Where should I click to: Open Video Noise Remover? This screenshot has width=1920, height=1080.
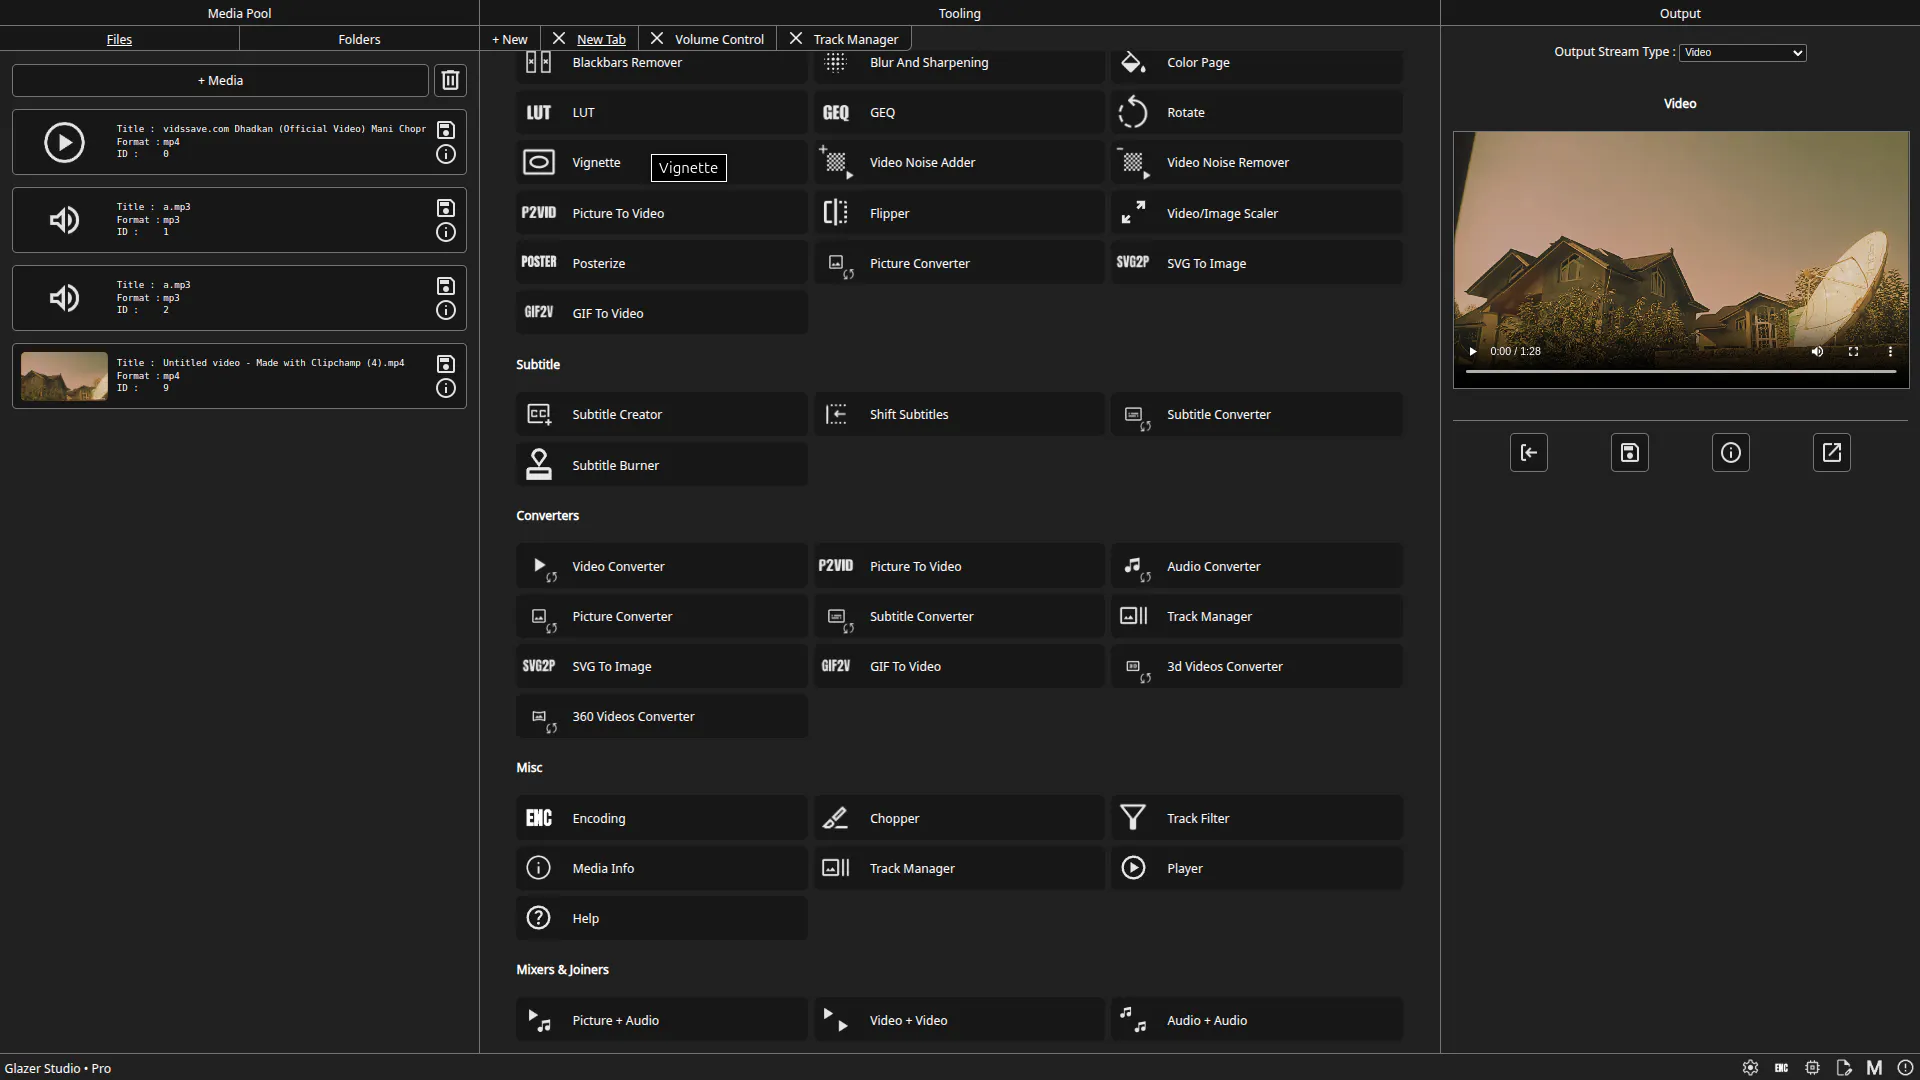pyautogui.click(x=1256, y=163)
